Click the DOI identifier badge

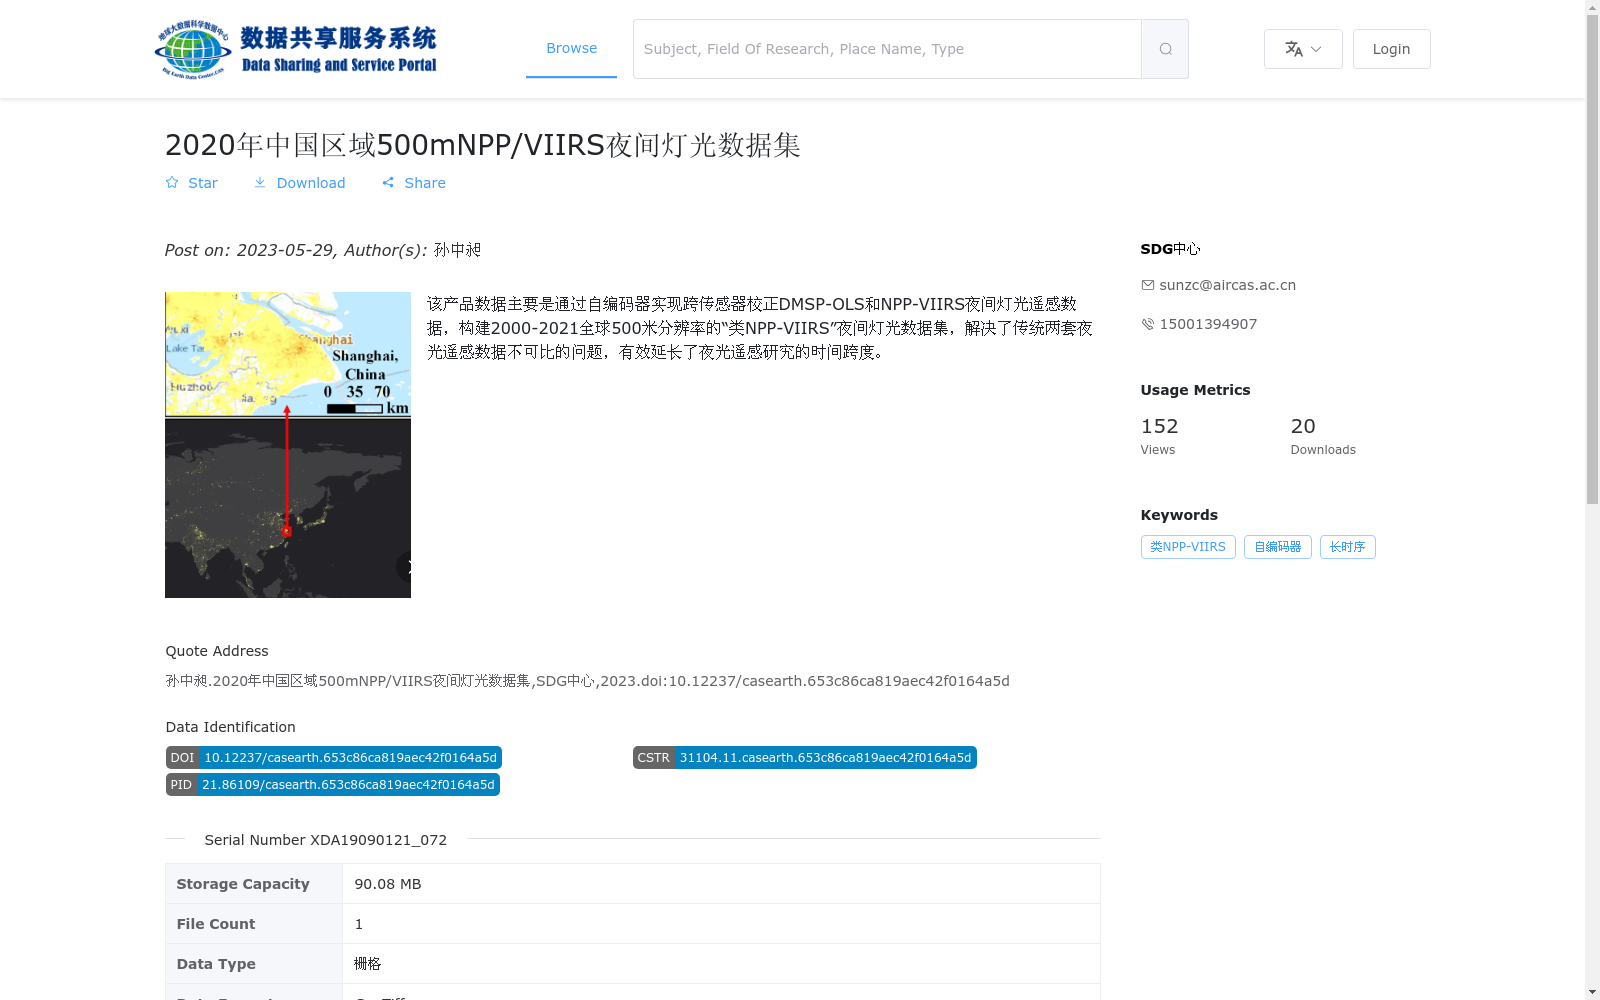334,758
